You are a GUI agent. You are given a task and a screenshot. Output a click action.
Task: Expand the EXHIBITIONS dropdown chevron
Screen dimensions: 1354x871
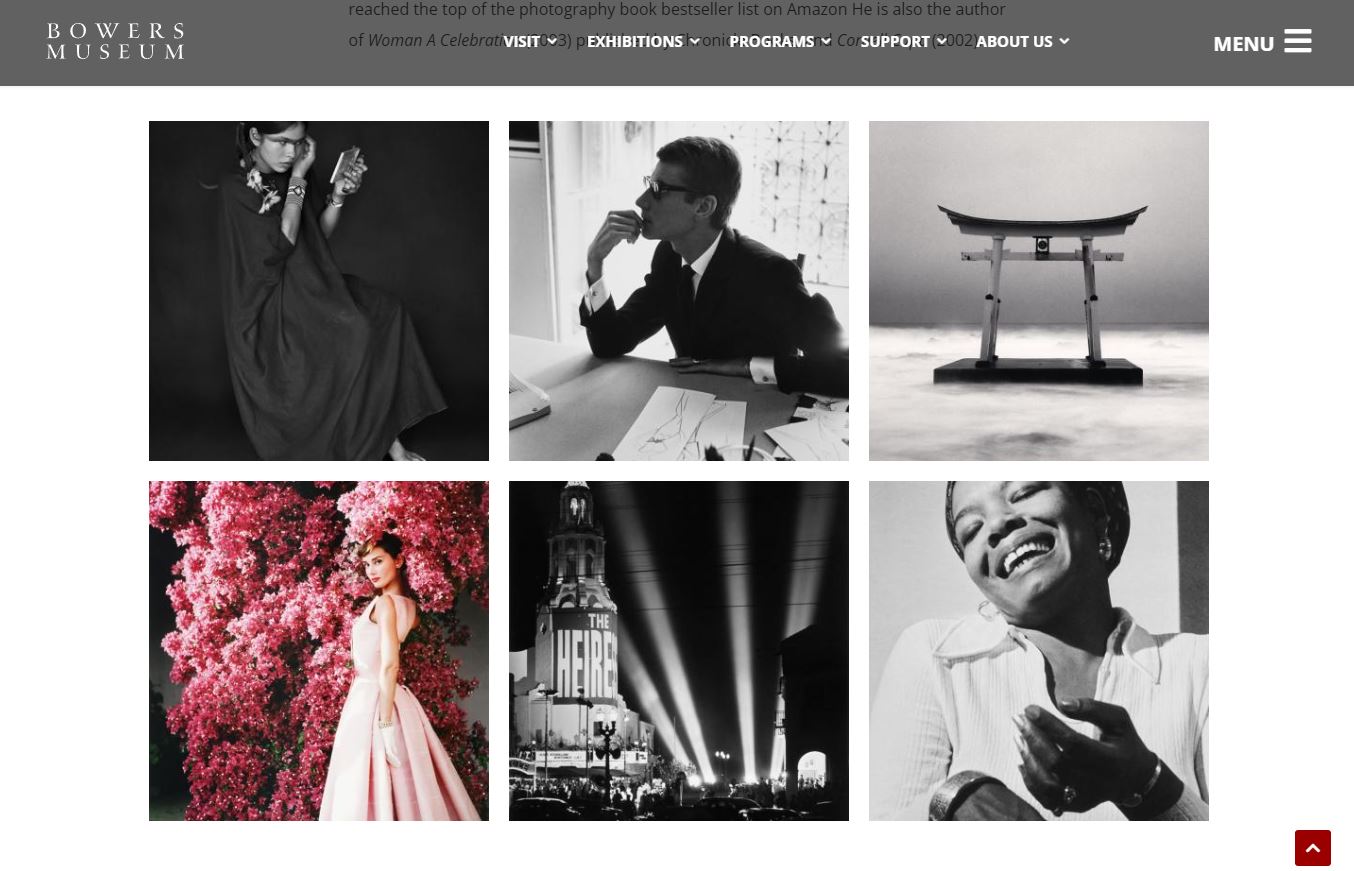tap(694, 42)
